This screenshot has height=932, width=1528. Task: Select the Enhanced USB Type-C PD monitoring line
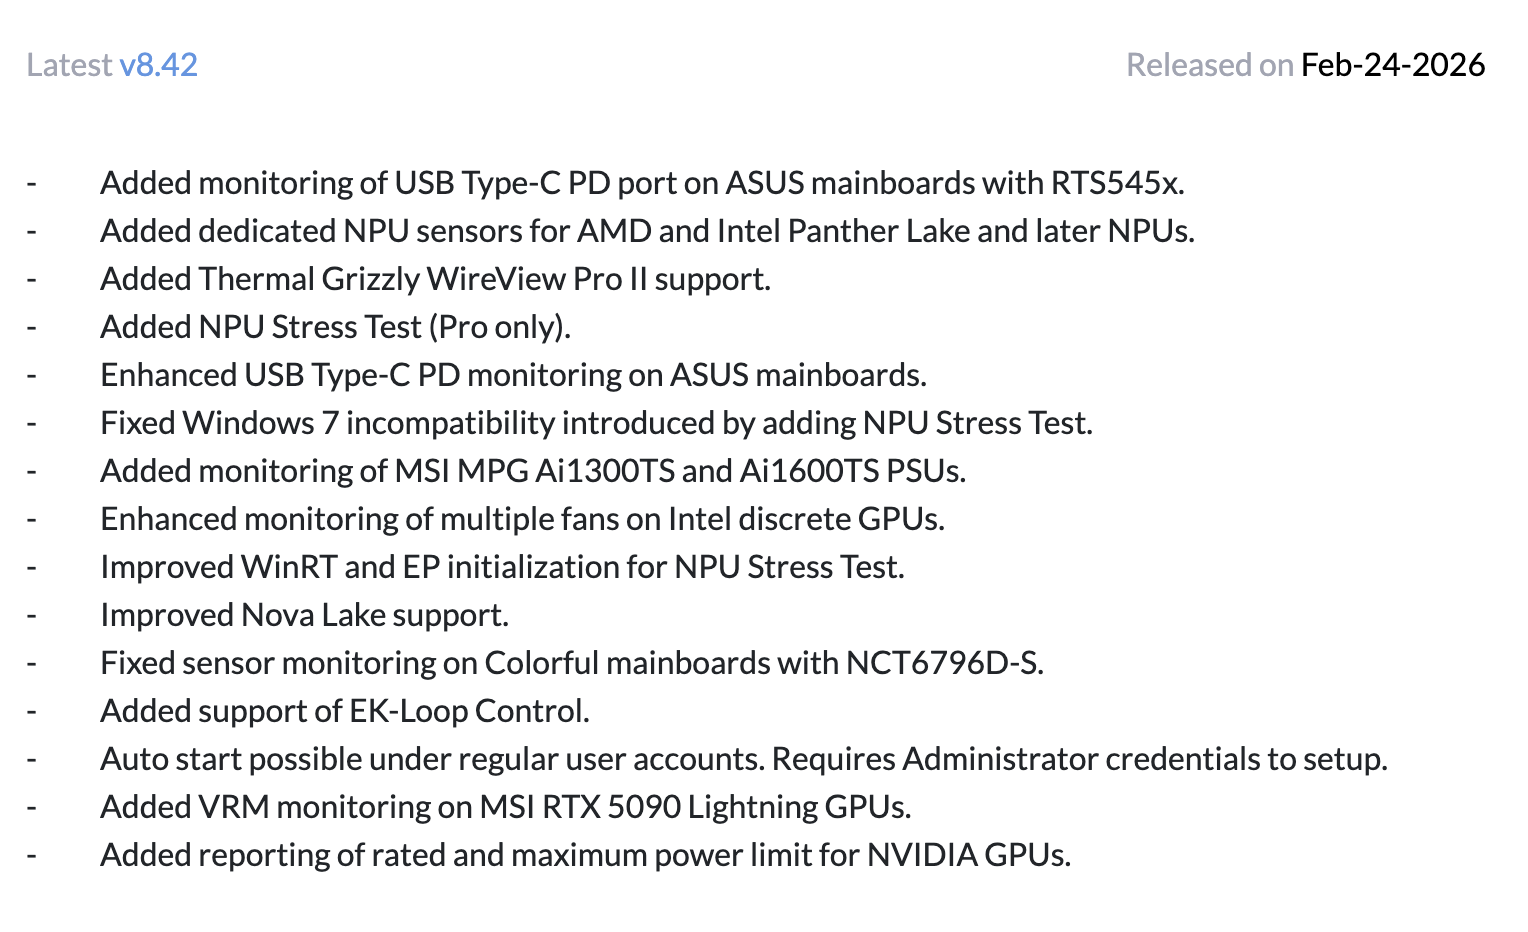click(513, 375)
